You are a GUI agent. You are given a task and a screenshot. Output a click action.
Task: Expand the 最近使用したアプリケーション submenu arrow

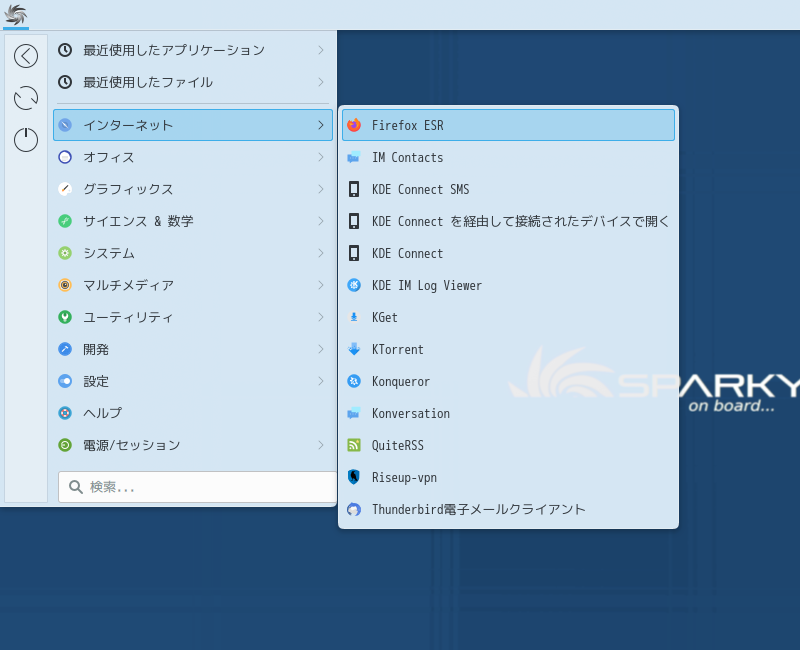tap(321, 50)
